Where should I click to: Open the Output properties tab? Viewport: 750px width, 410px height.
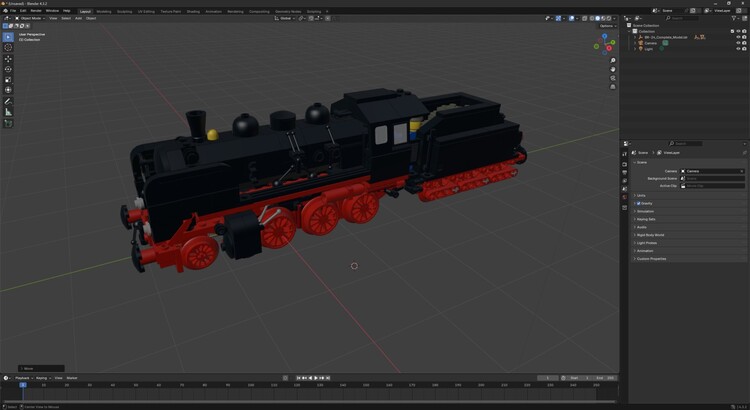(624, 173)
